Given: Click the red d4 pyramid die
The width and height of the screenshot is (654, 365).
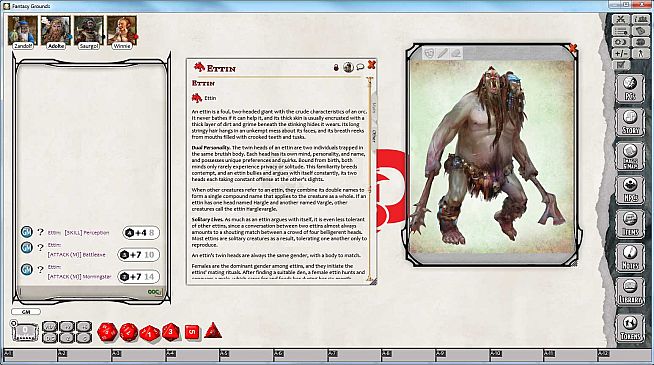Looking at the screenshot, I should coord(213,331).
